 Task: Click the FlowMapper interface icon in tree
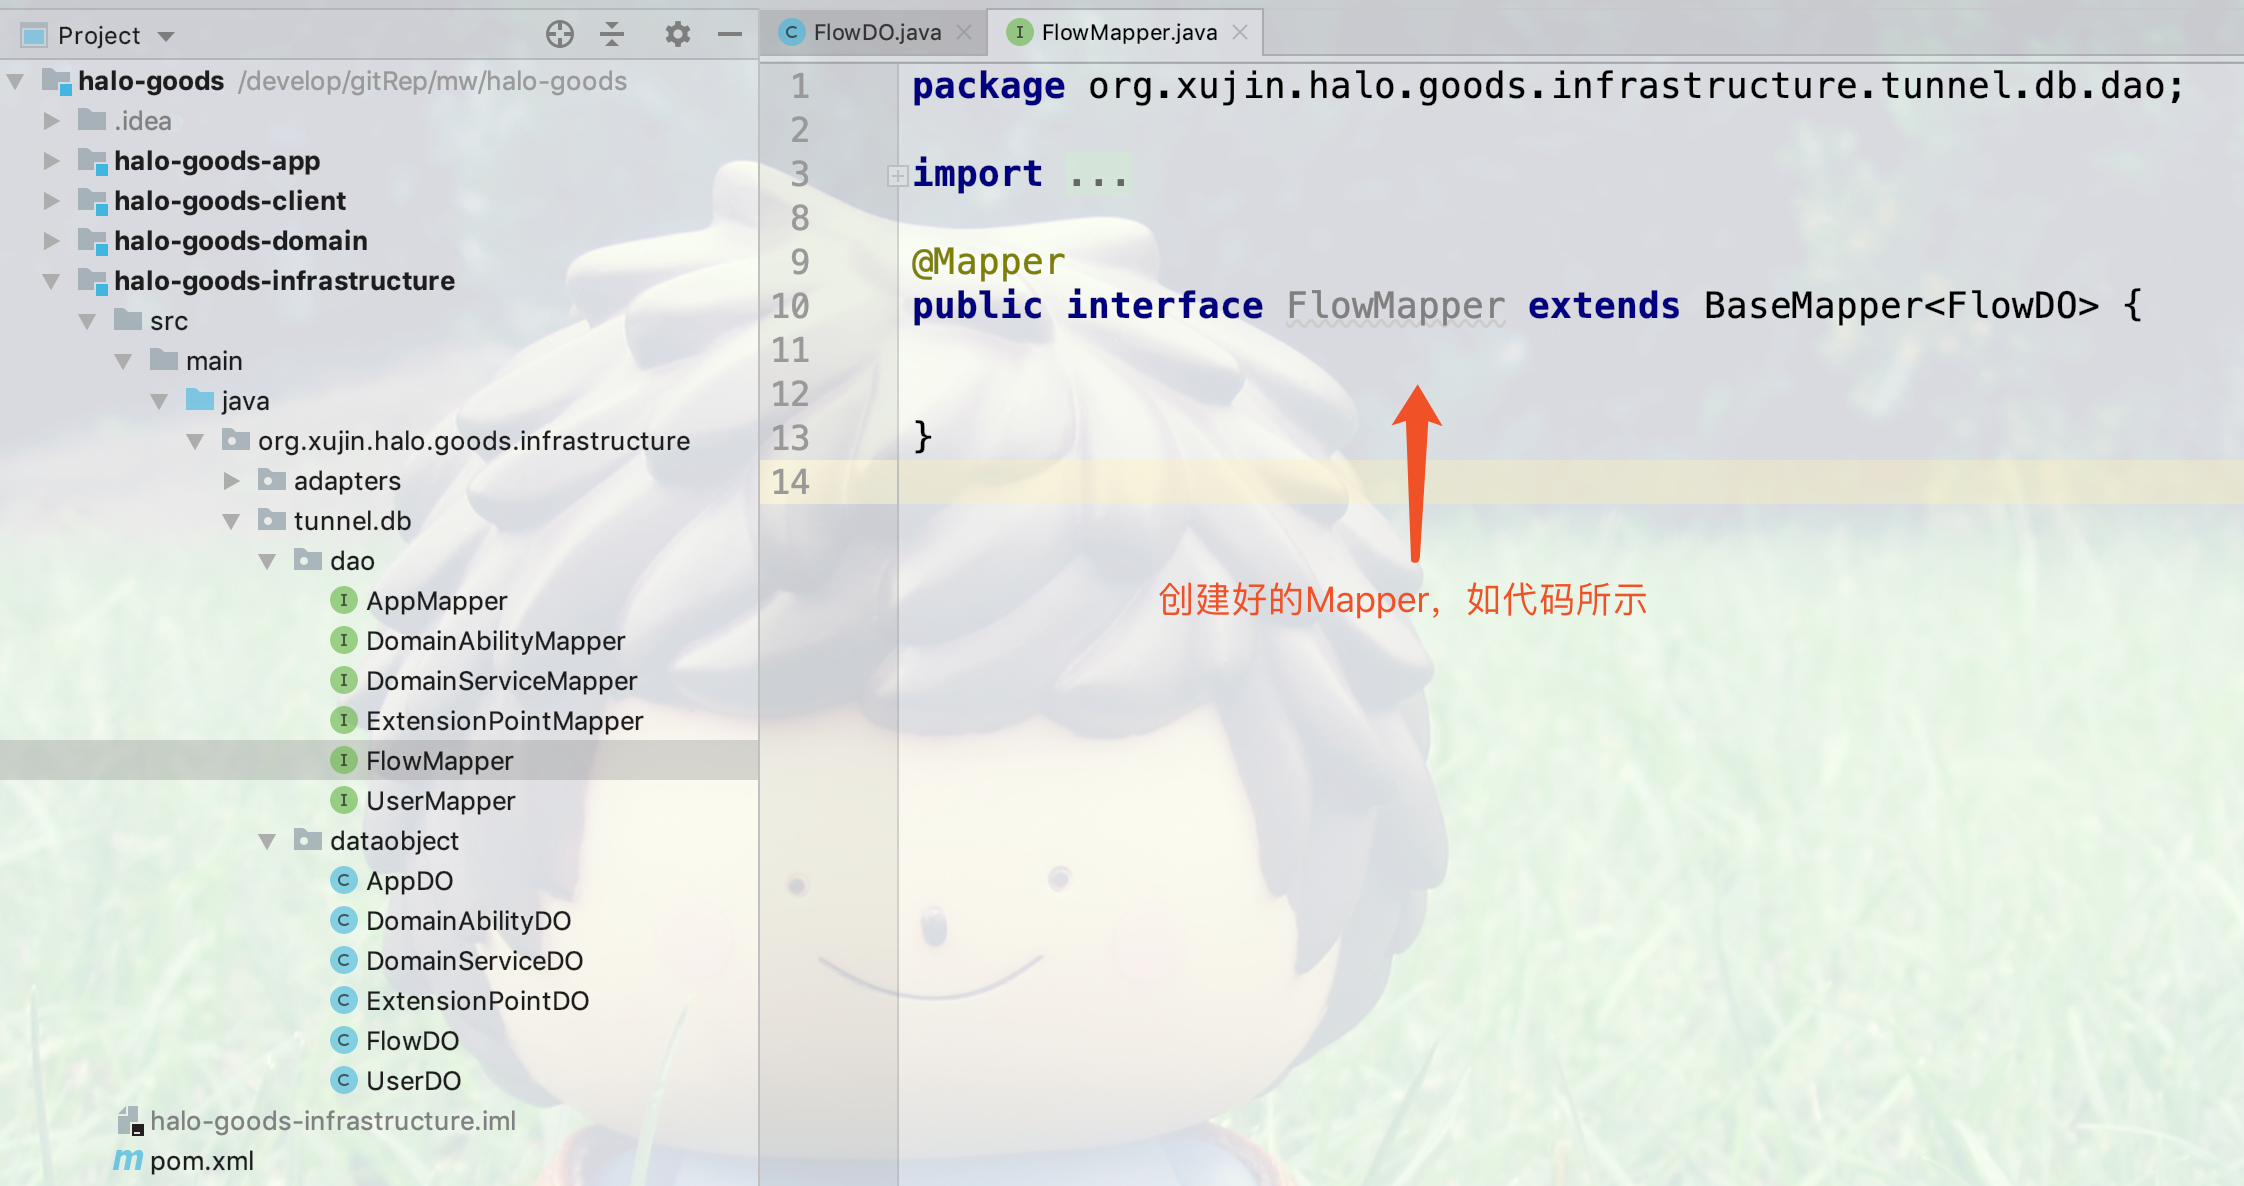pyautogui.click(x=343, y=760)
